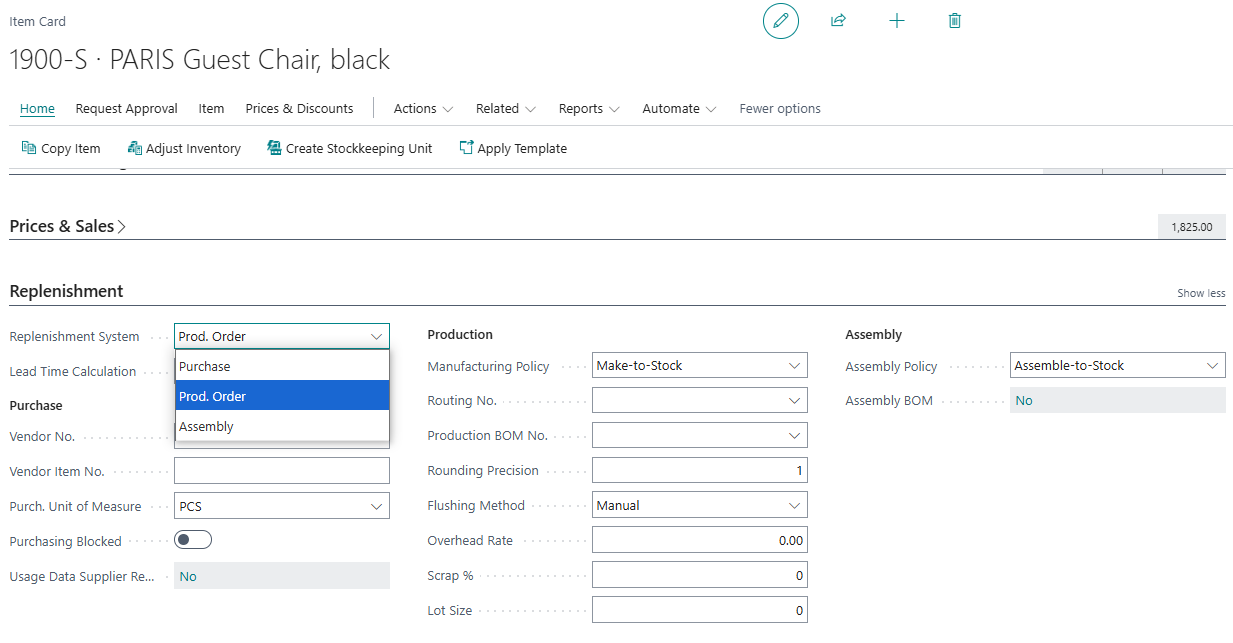
Task: Toggle the Purchasing Blocked switch
Action: 193,540
